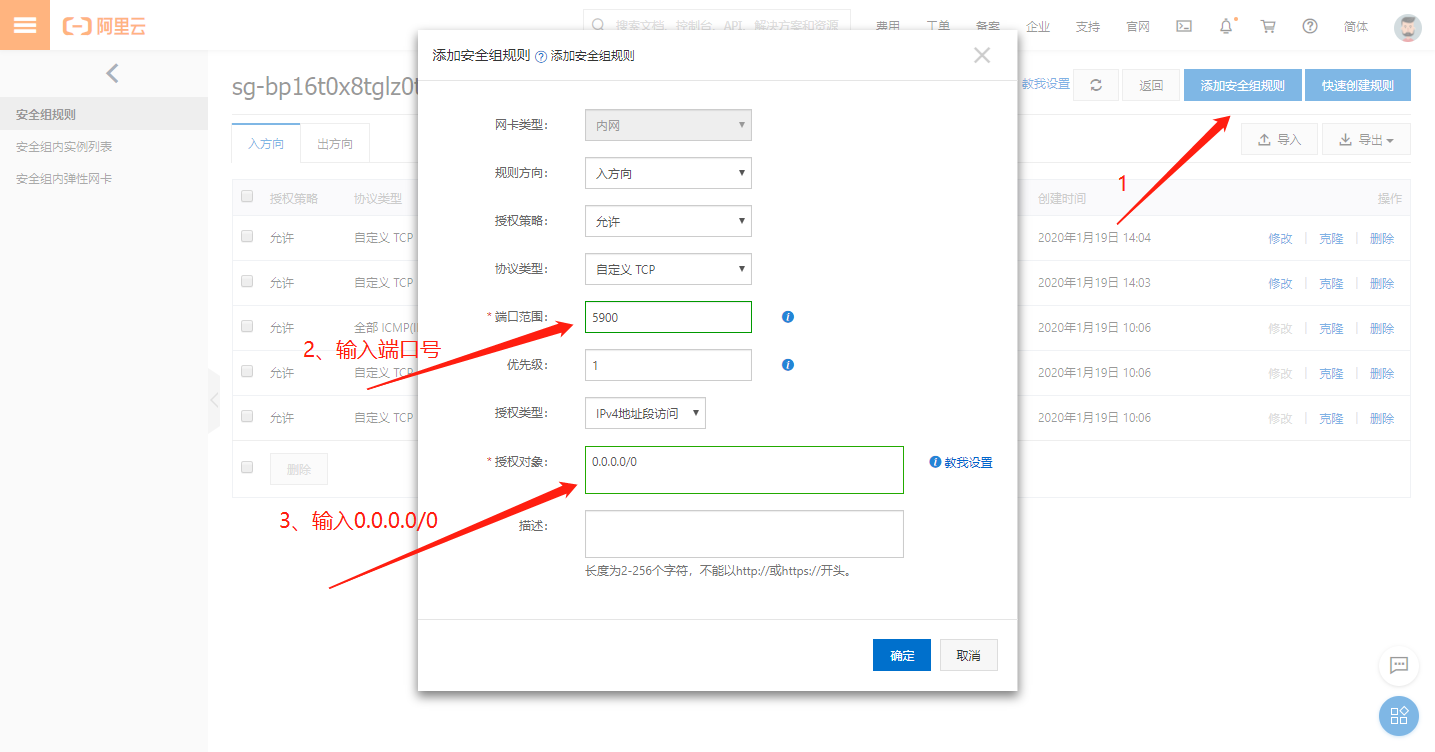Open the help question-mark icon
1435x752 pixels.
[1309, 26]
